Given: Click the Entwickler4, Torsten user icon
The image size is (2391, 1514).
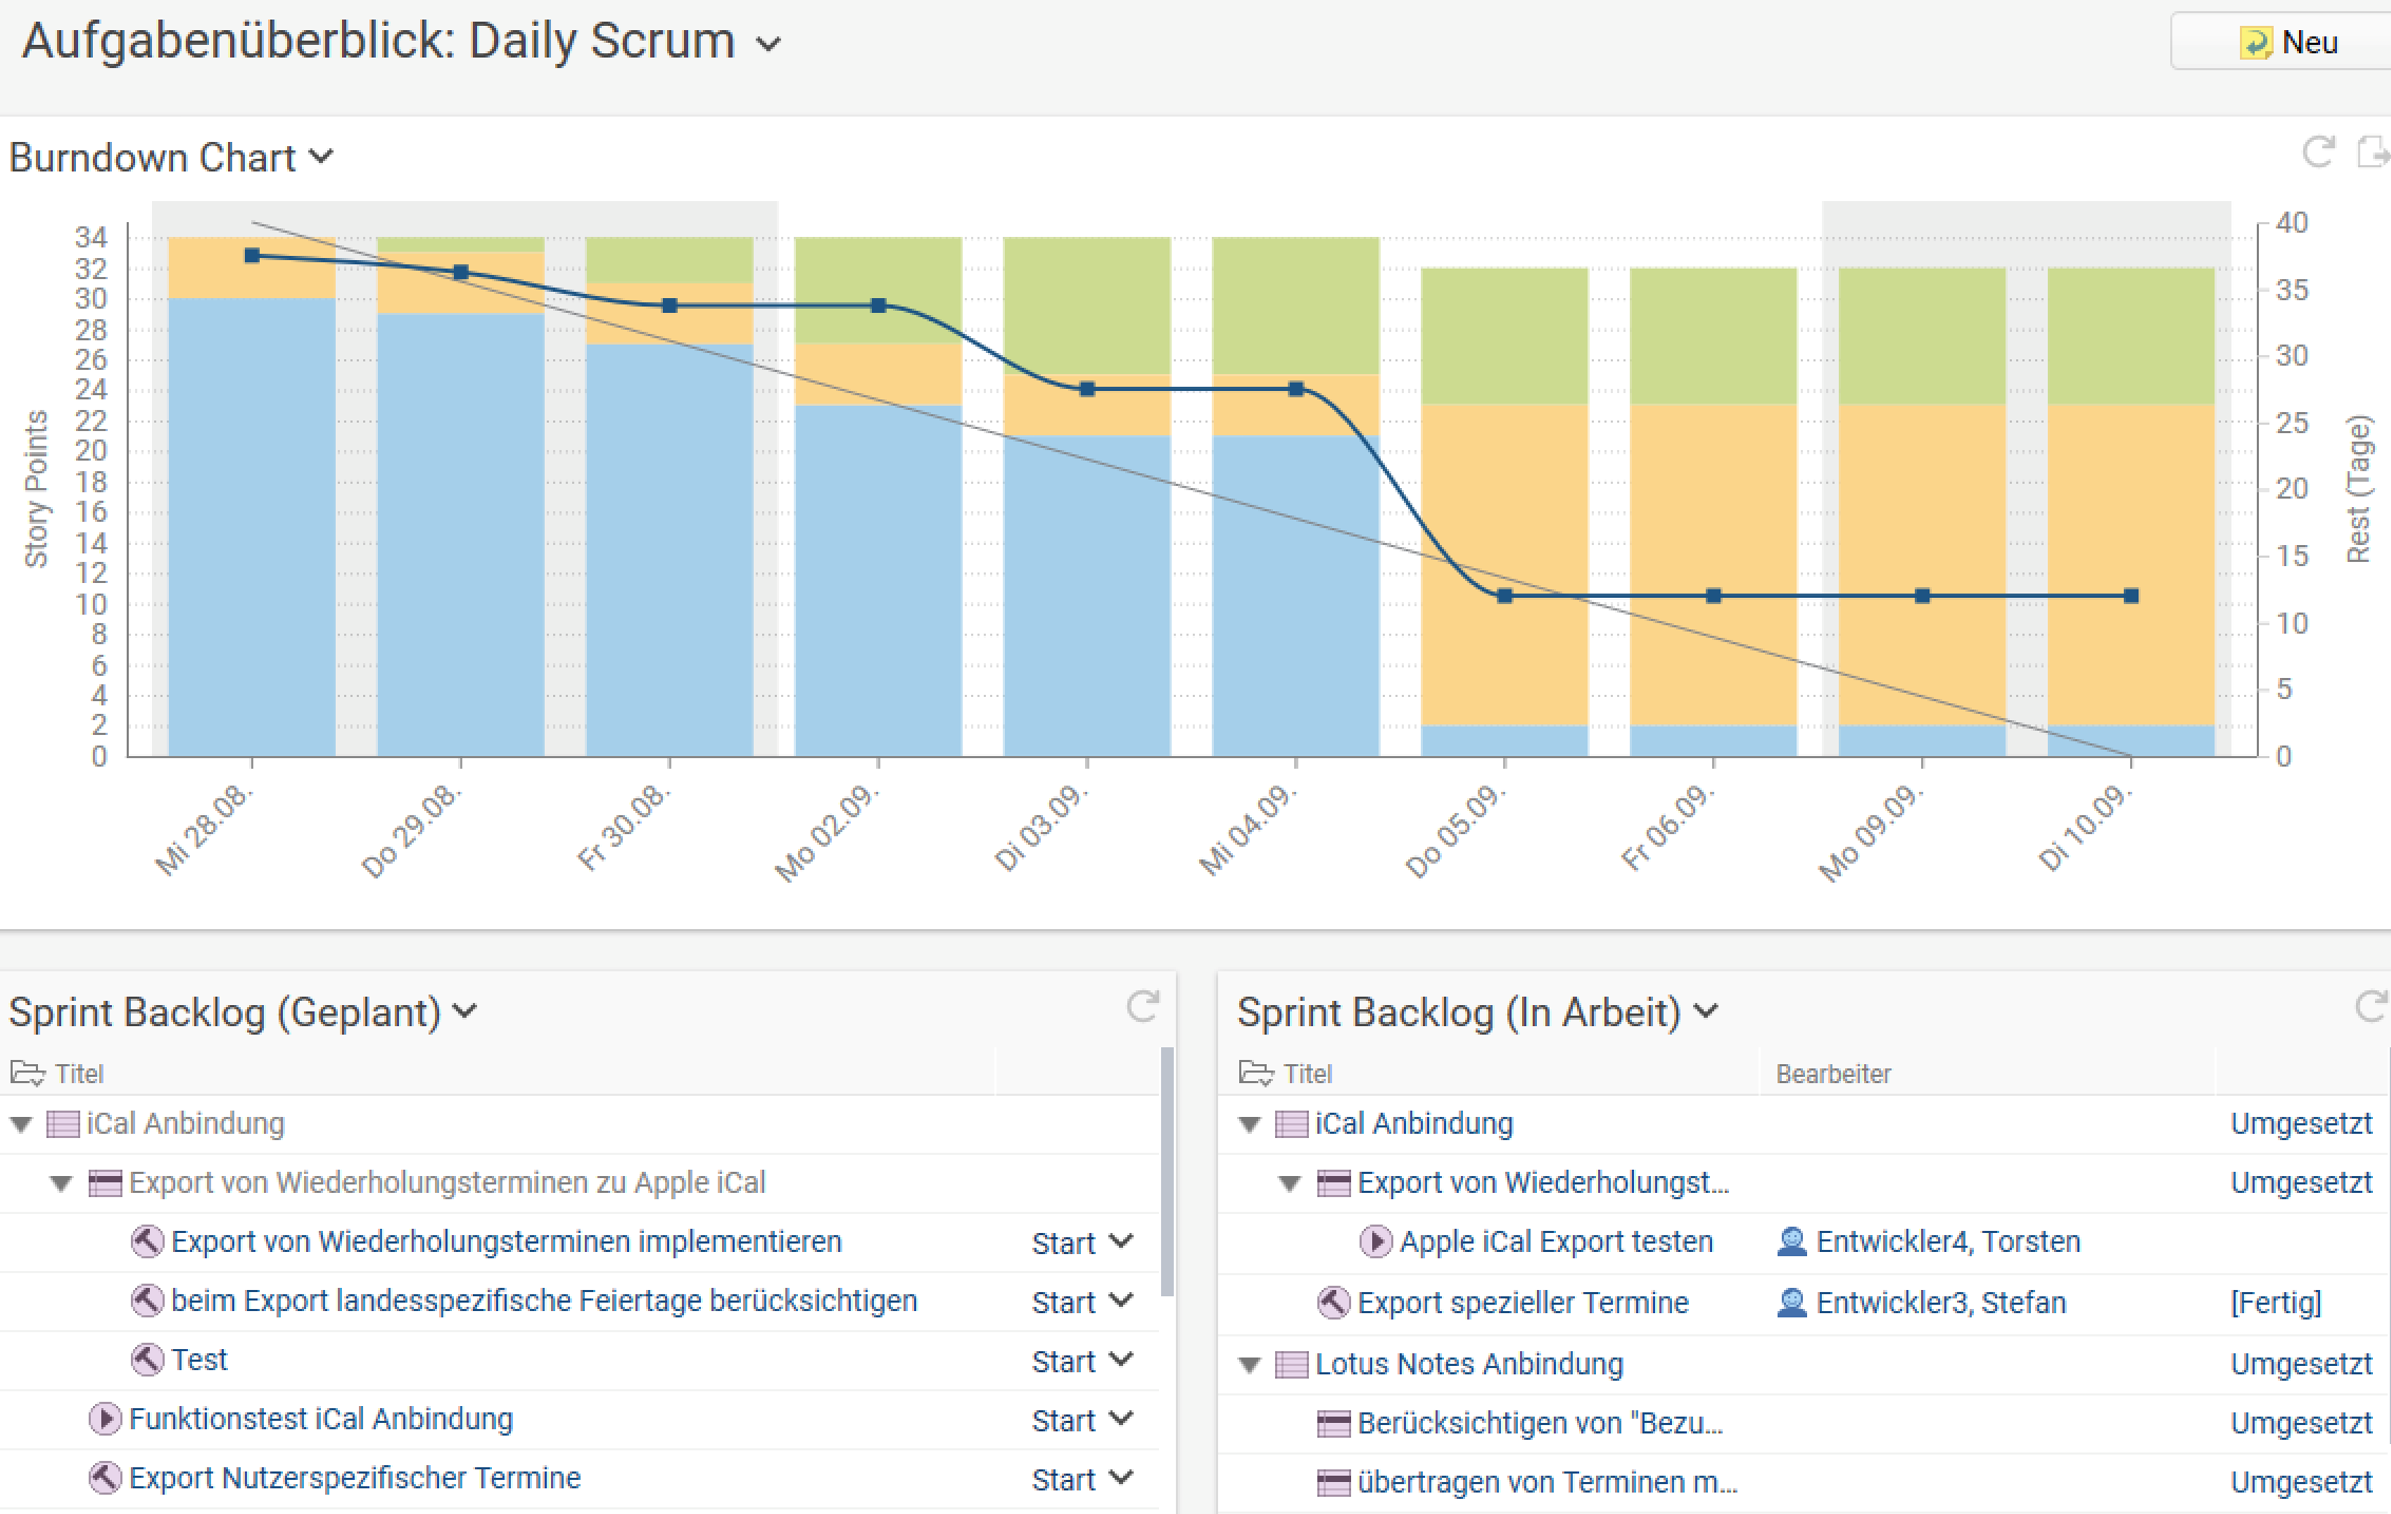Looking at the screenshot, I should click(x=1791, y=1242).
